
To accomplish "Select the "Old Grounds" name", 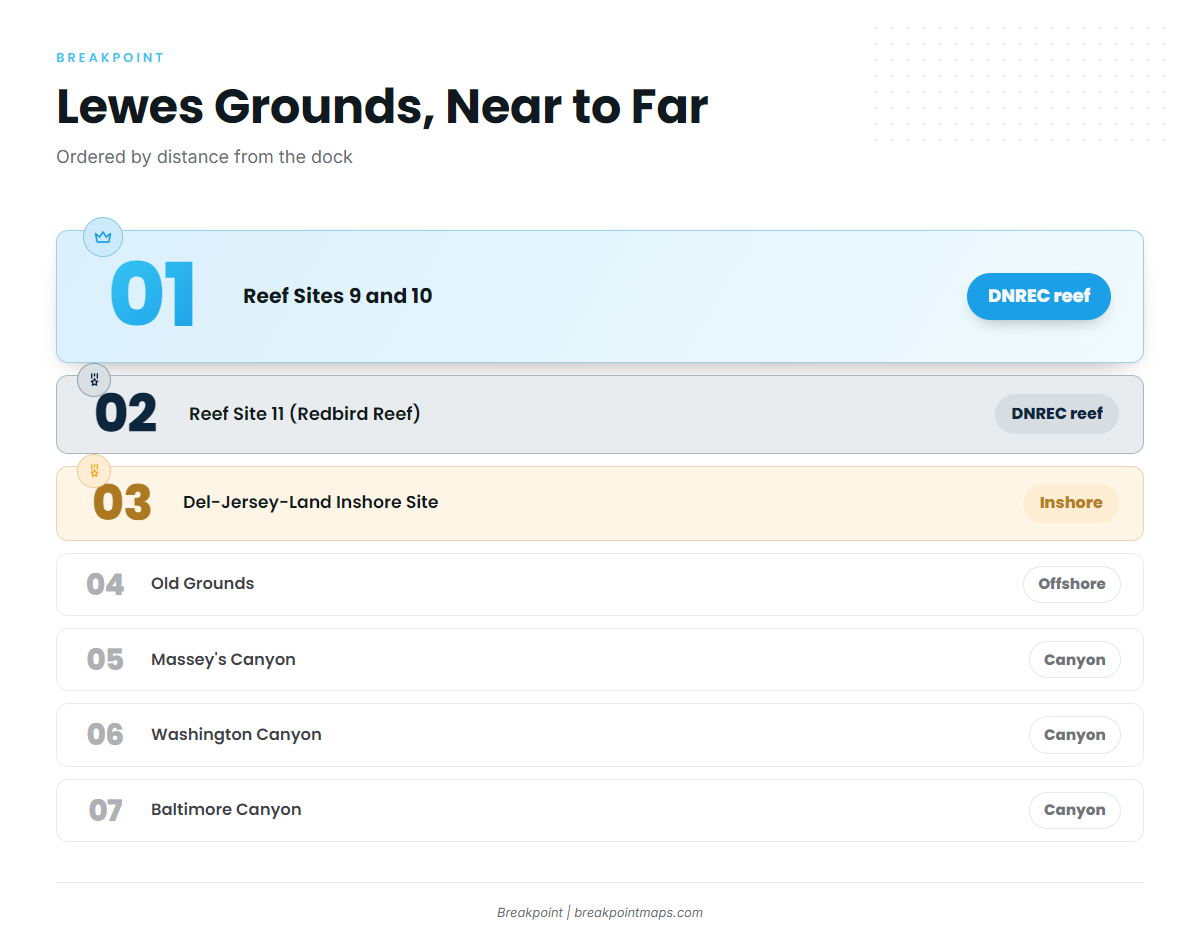I will tap(203, 584).
